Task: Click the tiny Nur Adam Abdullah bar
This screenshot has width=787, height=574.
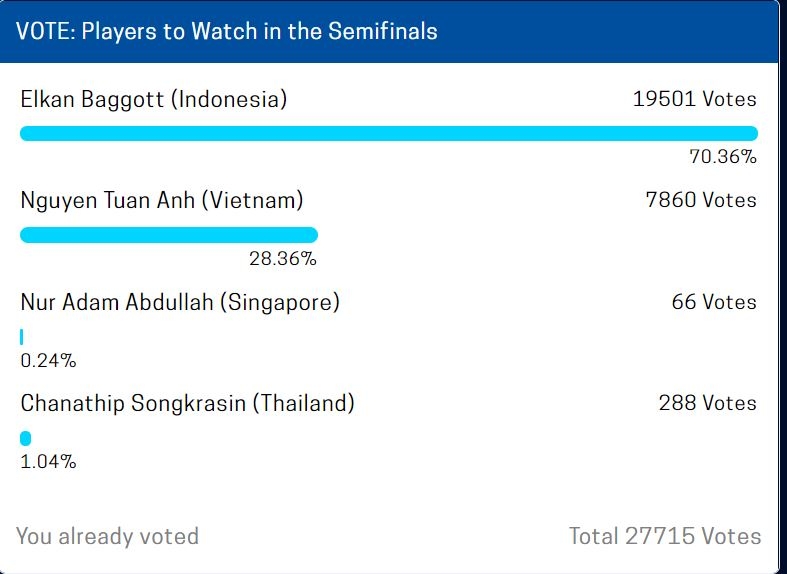Action: click(x=22, y=337)
